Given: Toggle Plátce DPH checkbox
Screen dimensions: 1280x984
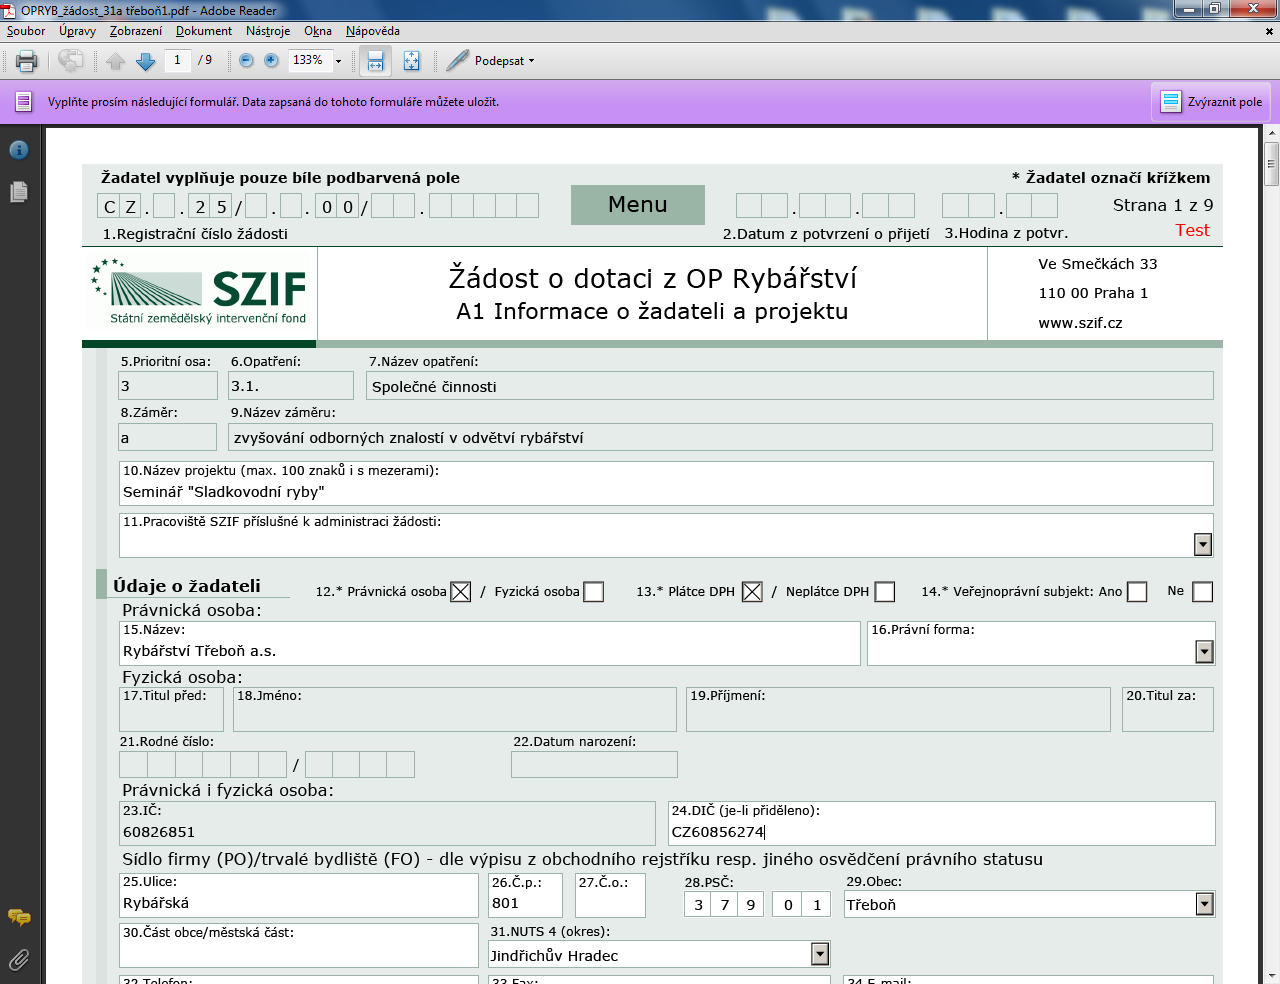Looking at the screenshot, I should click(752, 592).
